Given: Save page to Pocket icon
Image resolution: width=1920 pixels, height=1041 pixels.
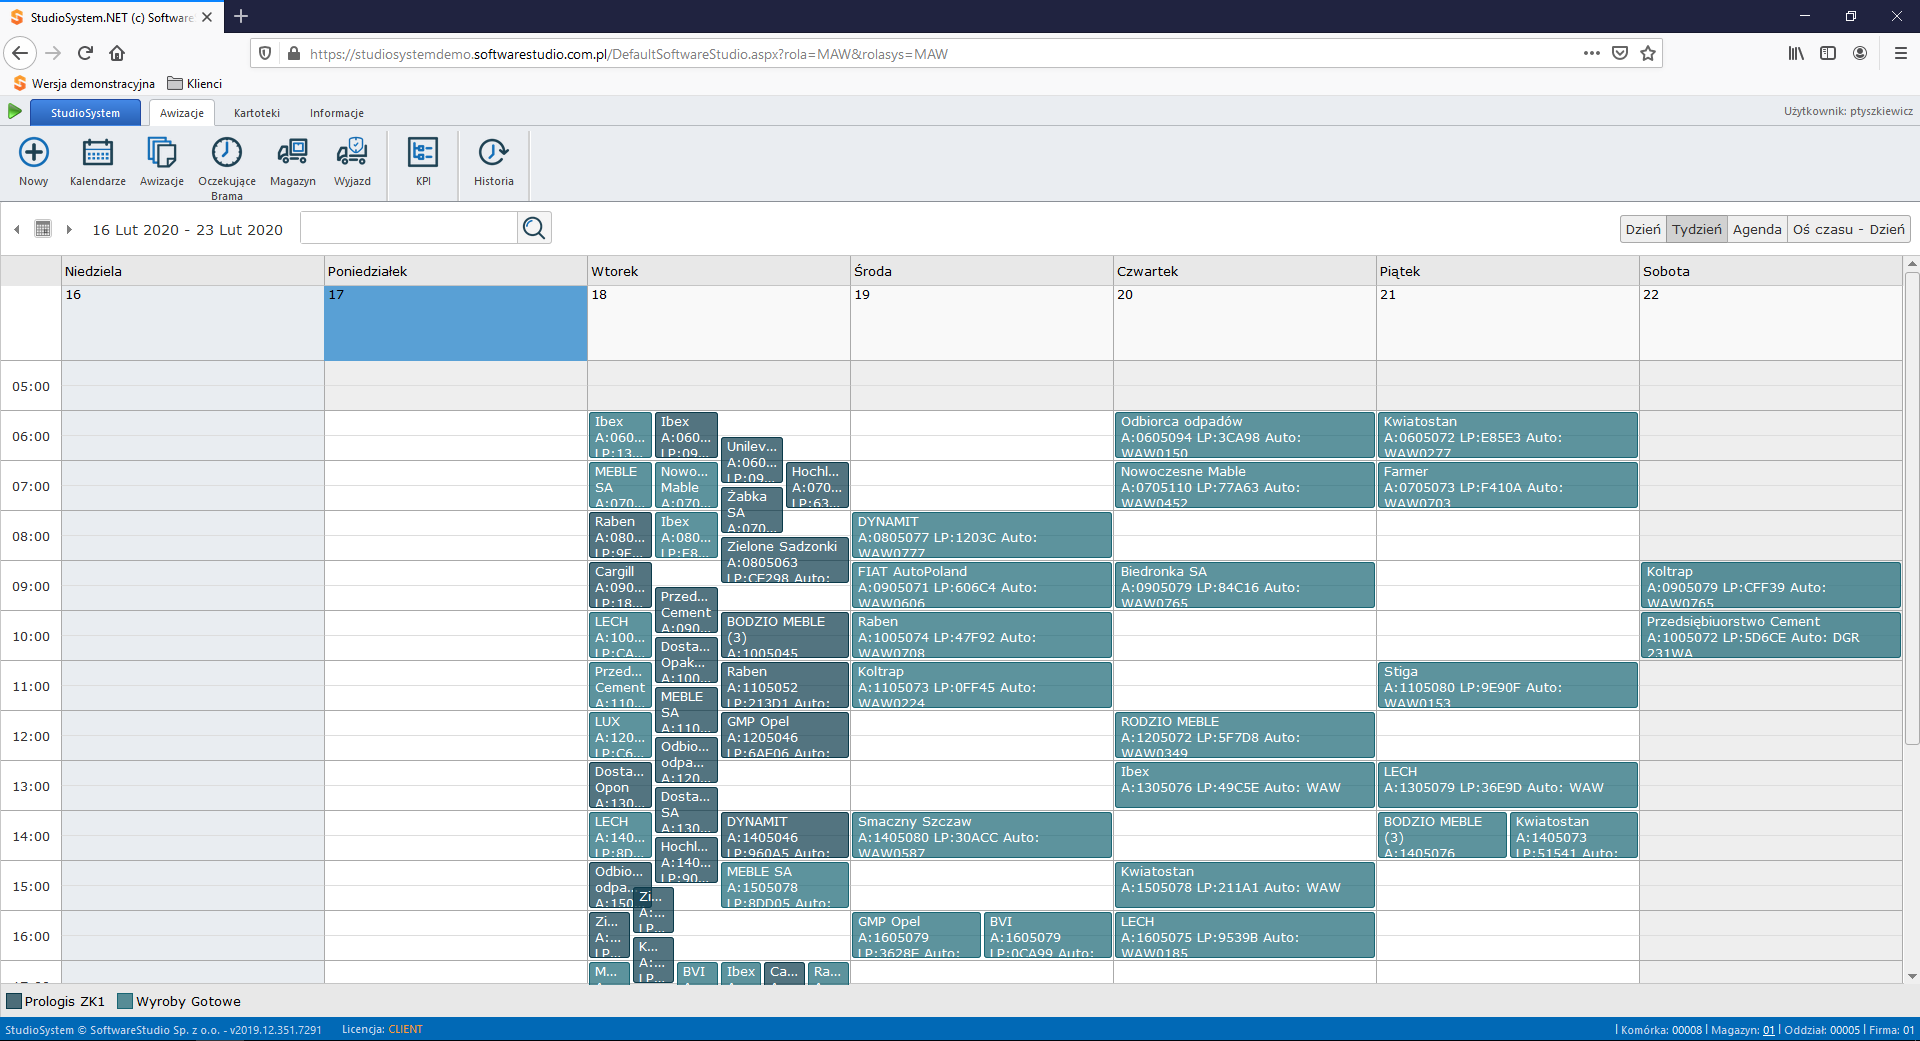Looking at the screenshot, I should pyautogui.click(x=1620, y=53).
